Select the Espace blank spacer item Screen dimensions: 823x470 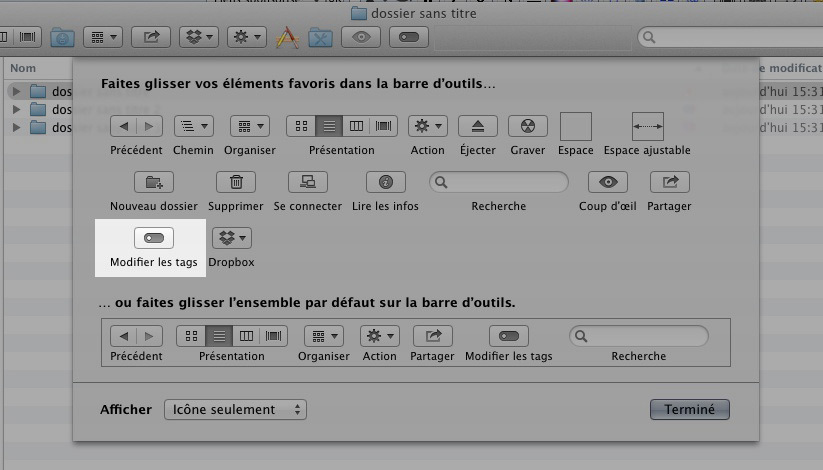pyautogui.click(x=576, y=126)
